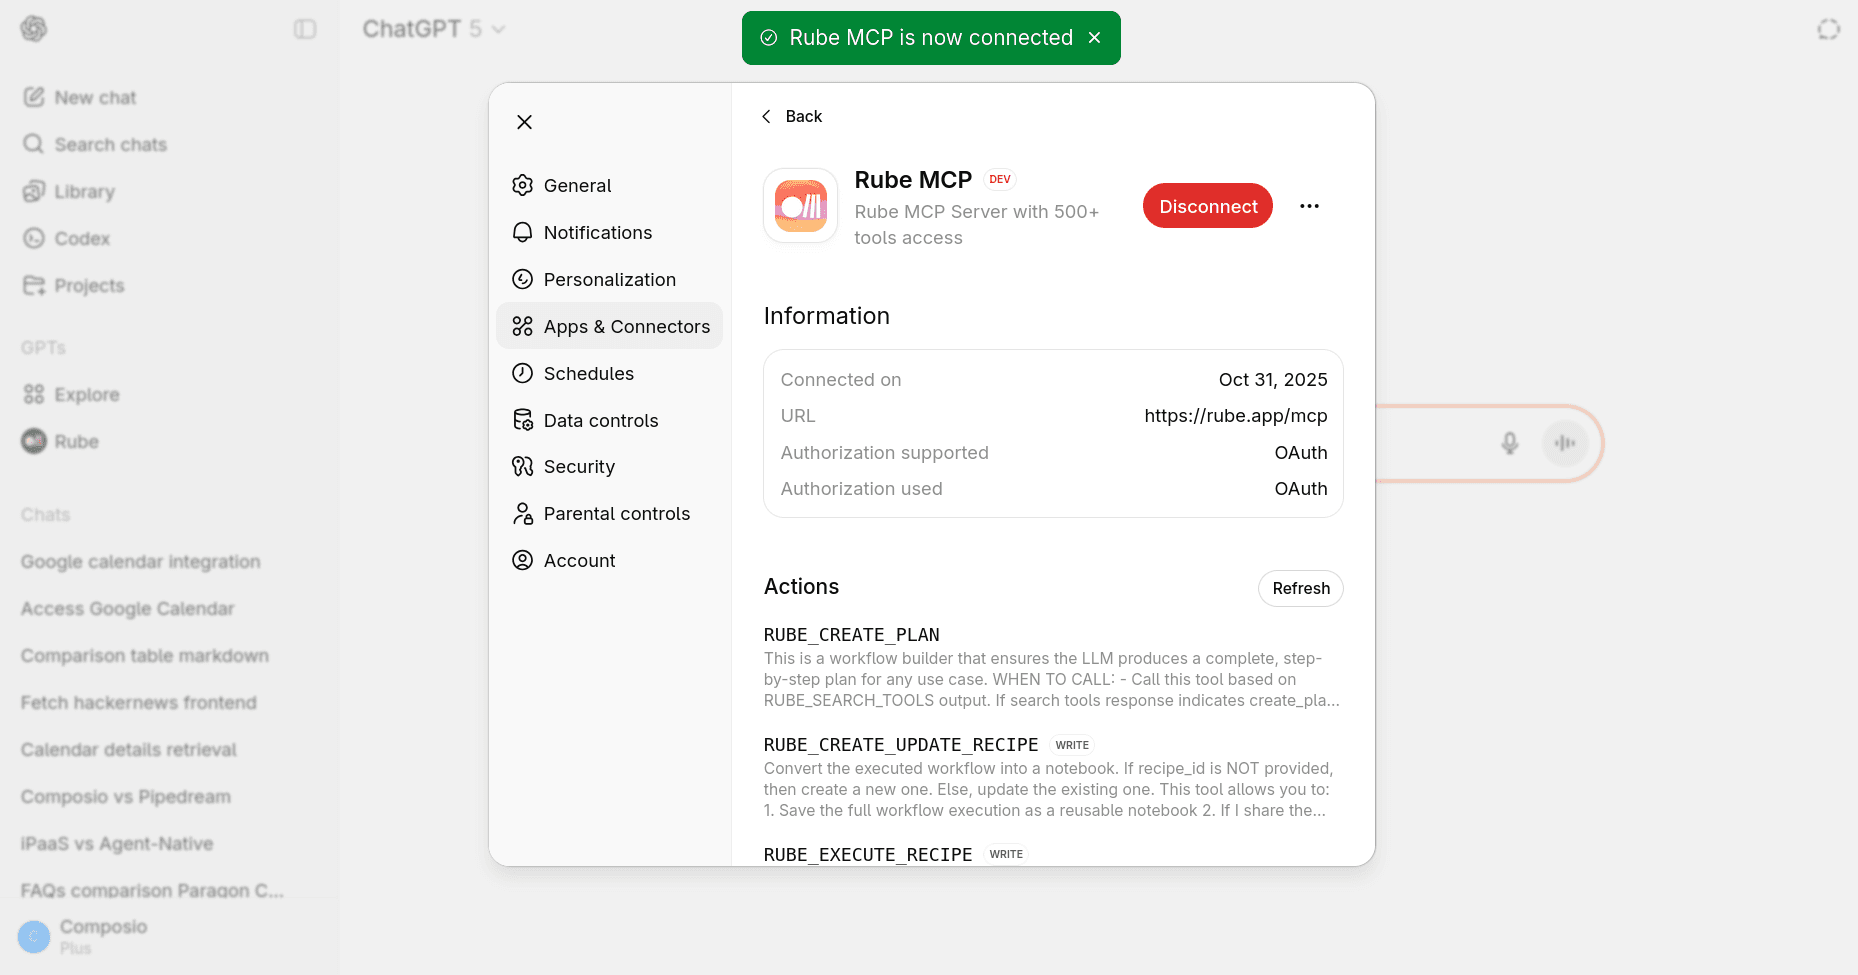The height and width of the screenshot is (975, 1858).
Task: Click the Parental controls icon
Action: tap(522, 513)
